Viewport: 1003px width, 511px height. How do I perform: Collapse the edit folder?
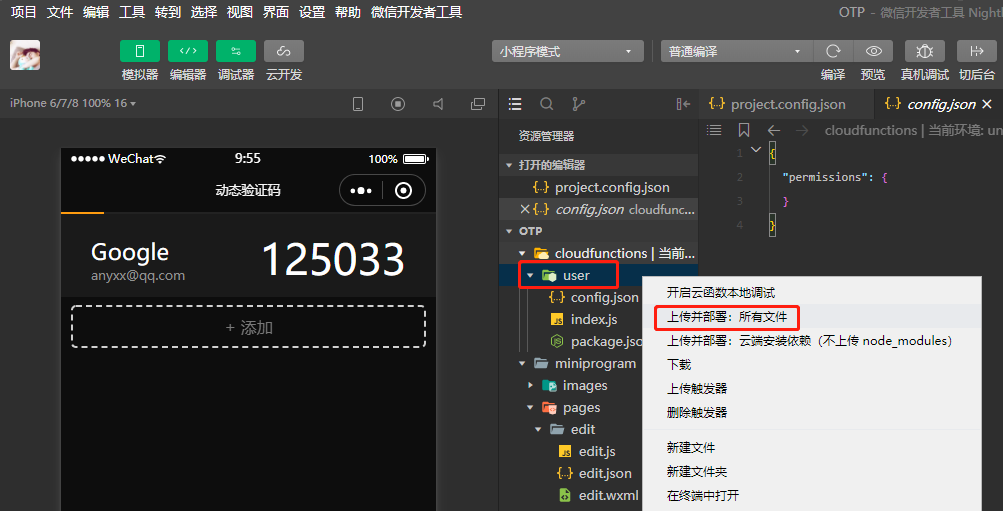[539, 429]
